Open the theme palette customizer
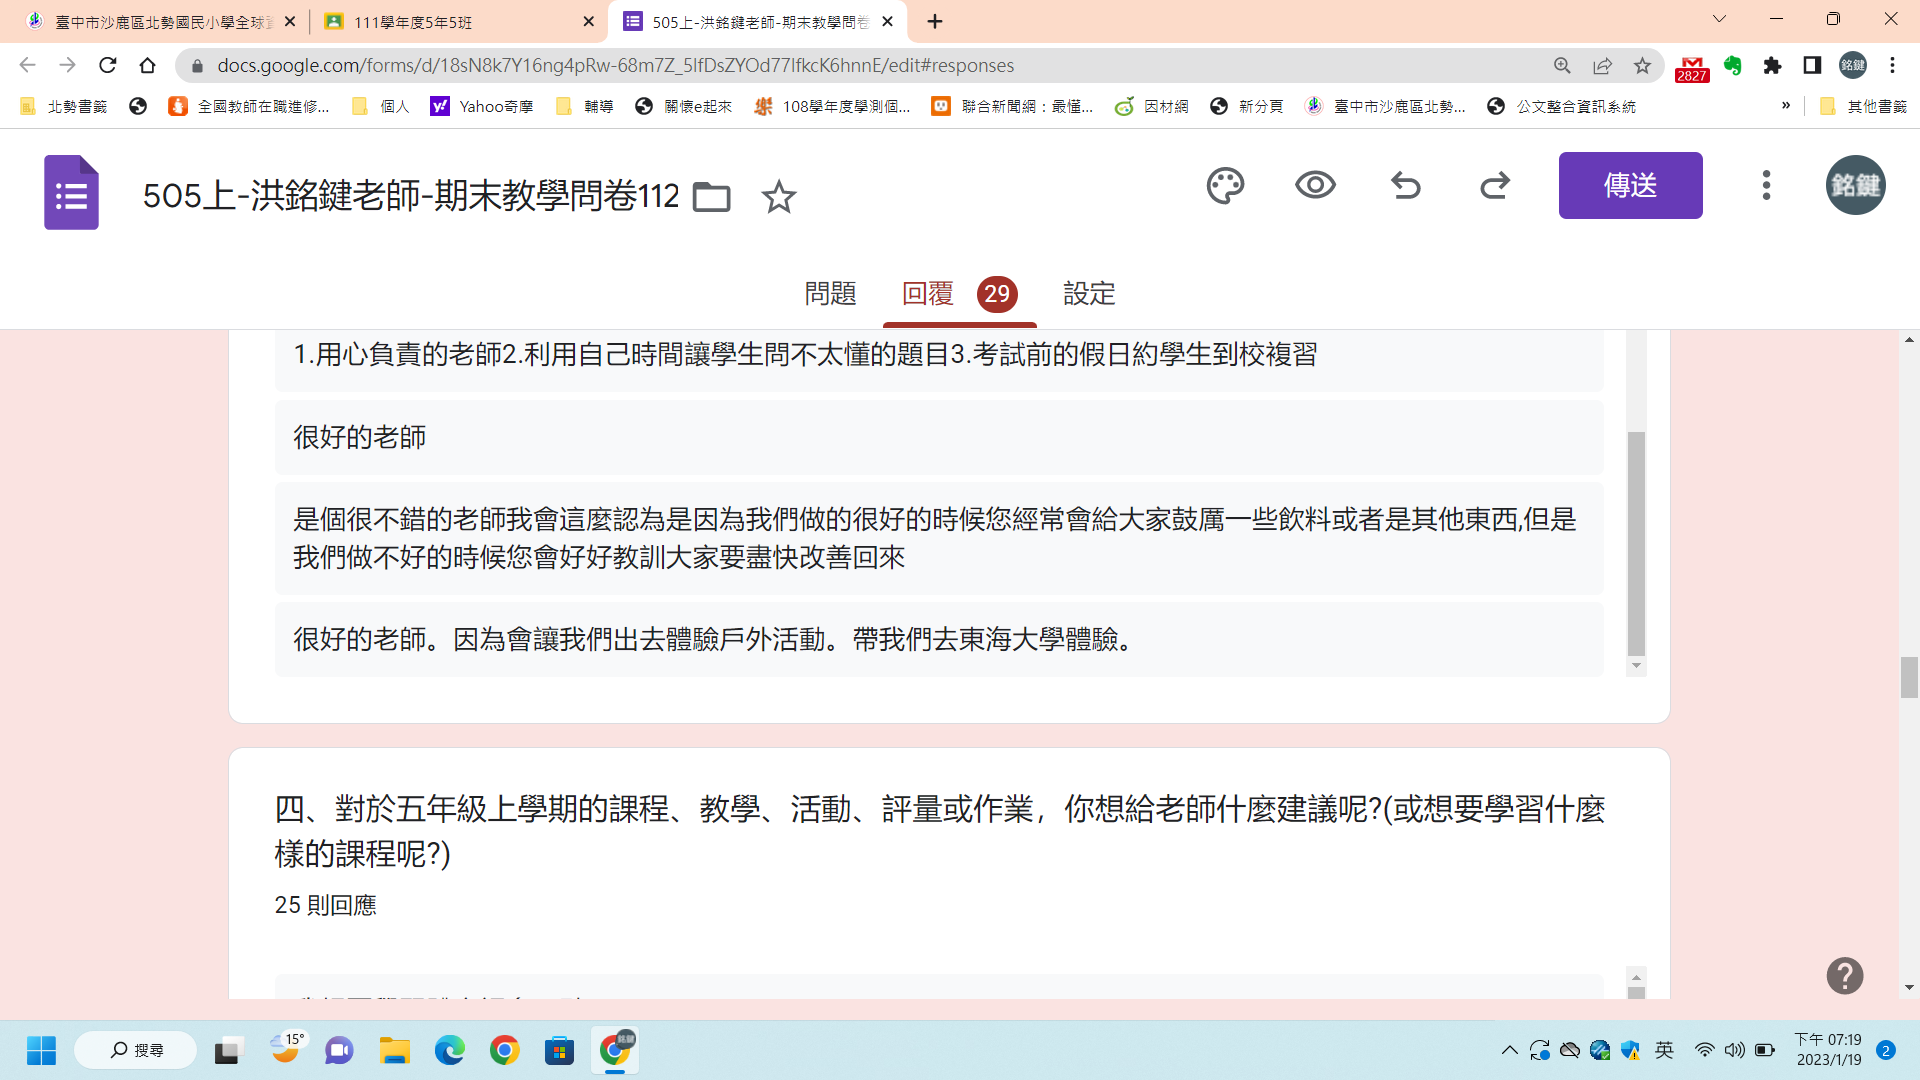The image size is (1920, 1080). (x=1225, y=186)
